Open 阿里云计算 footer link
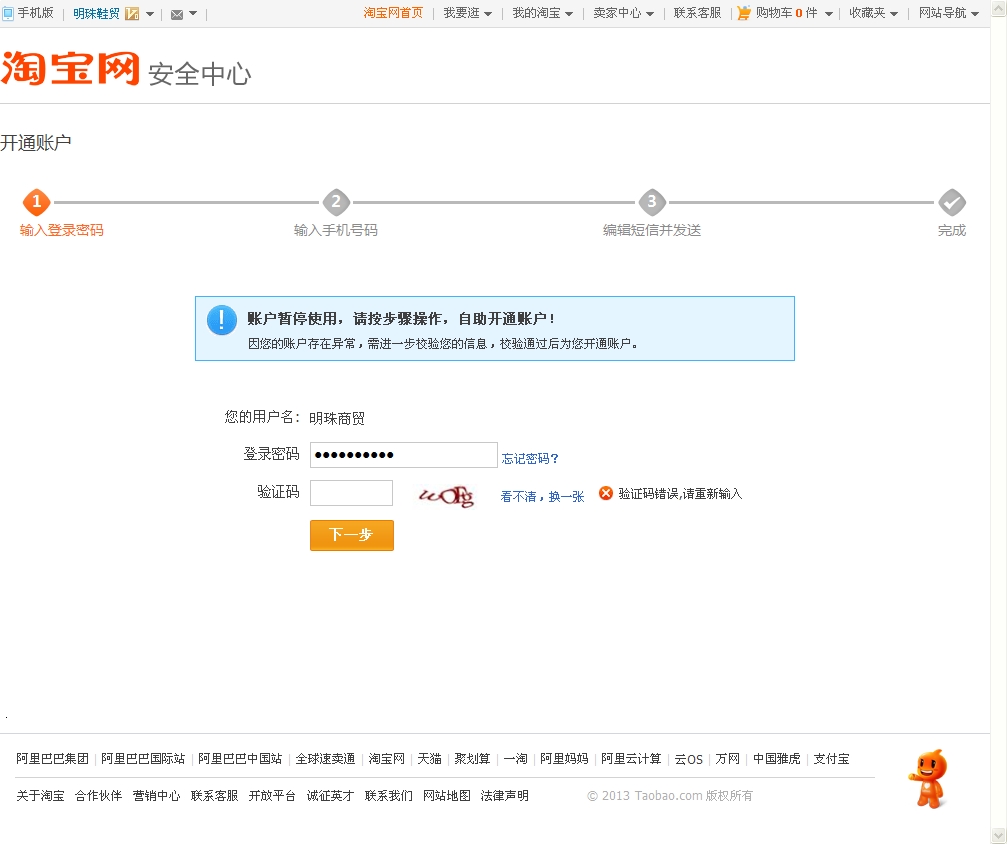Screen dimensions: 1007x844 [631, 759]
